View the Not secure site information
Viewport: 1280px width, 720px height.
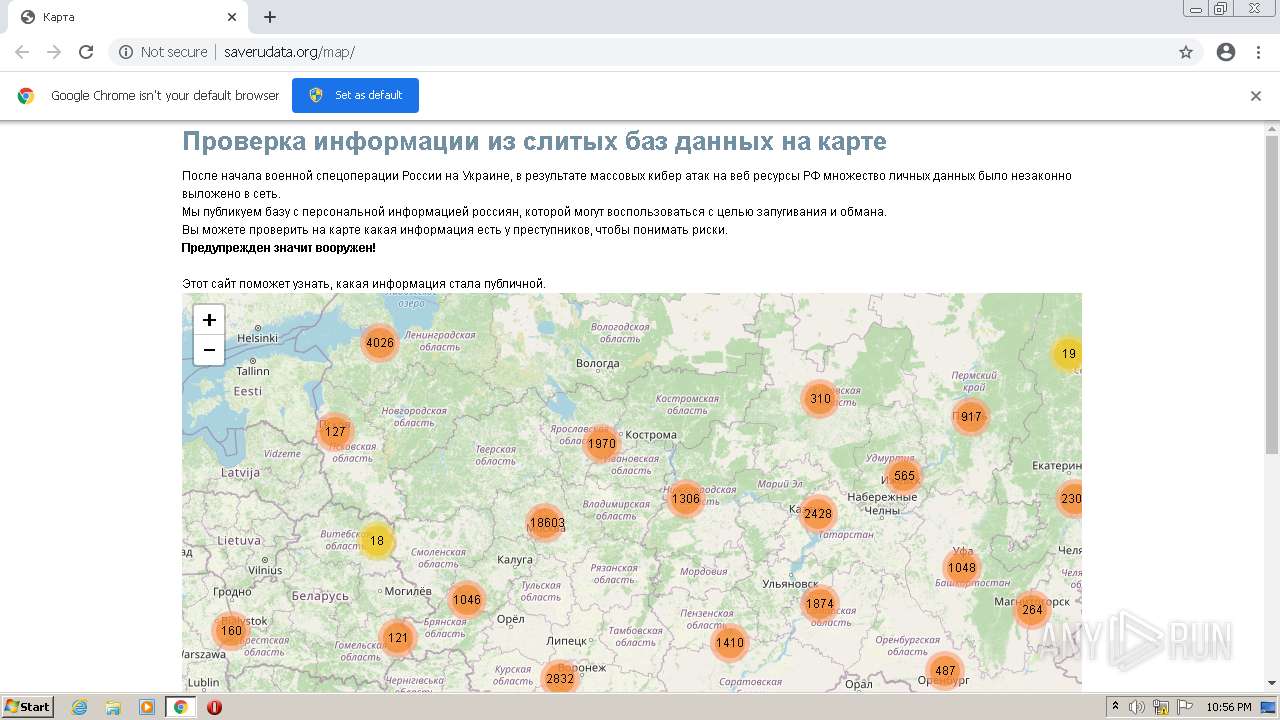pos(163,52)
